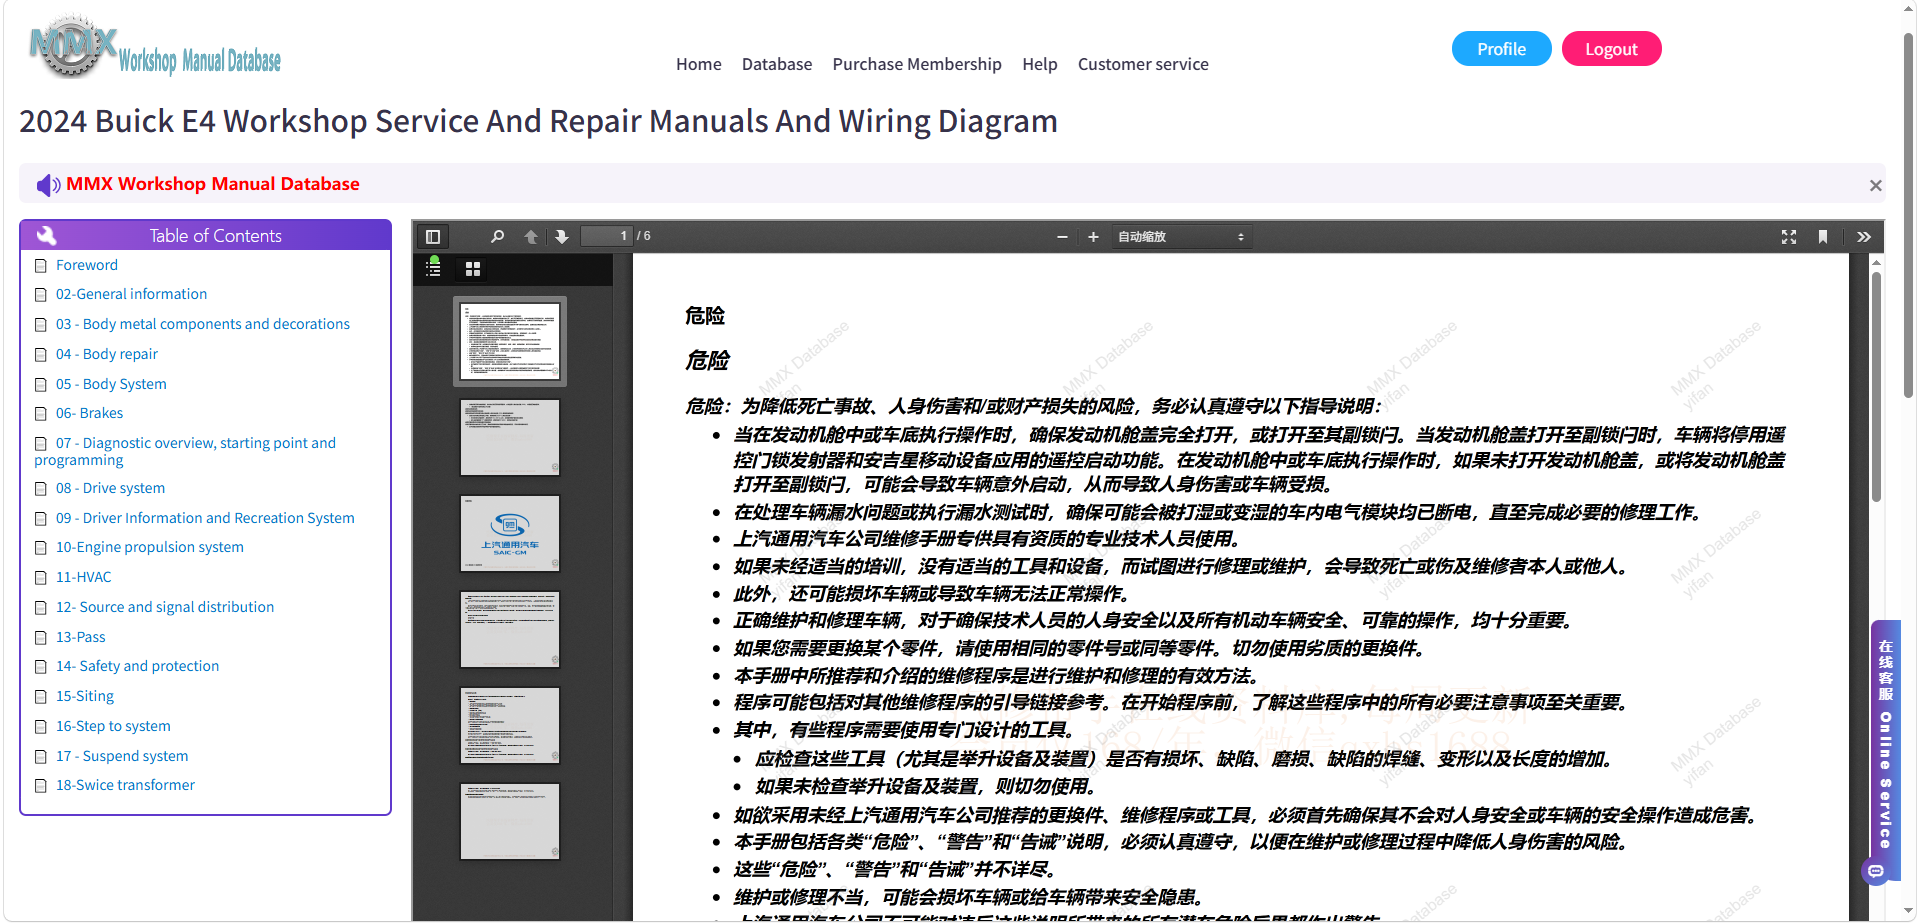This screenshot has height=924, width=1918.
Task: Open the 自动缩放 zoom dropdown
Action: [1181, 237]
